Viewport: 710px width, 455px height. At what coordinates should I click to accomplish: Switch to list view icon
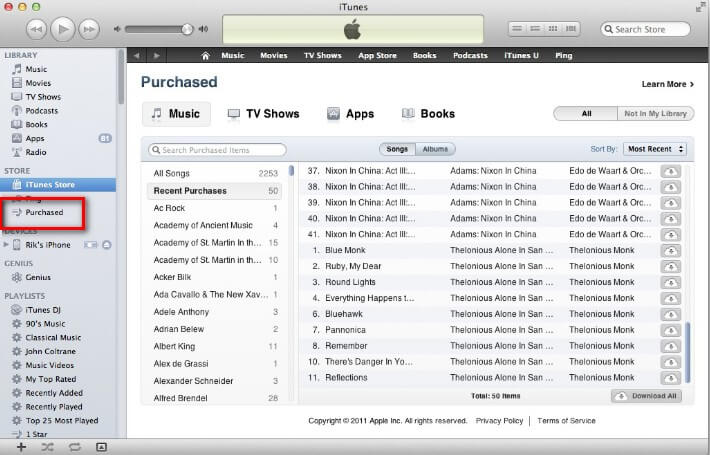point(517,29)
